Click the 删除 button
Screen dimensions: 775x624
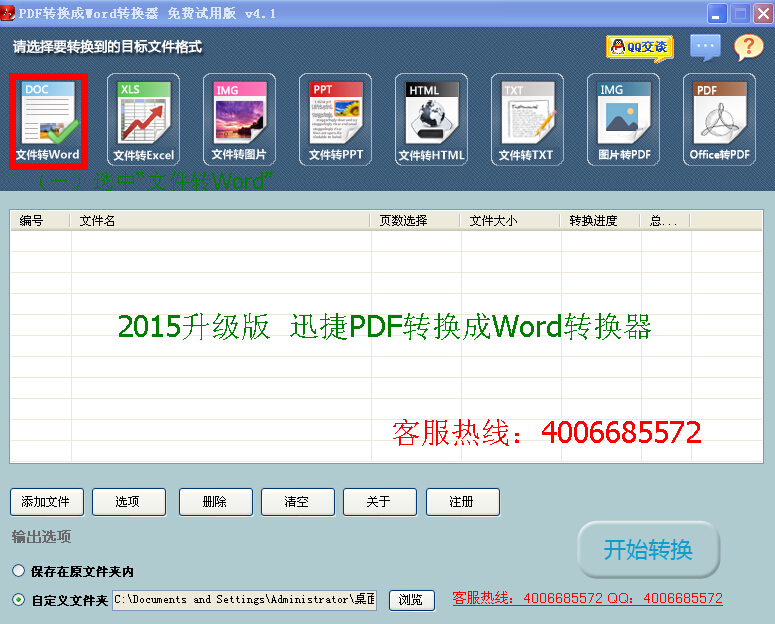click(x=216, y=502)
